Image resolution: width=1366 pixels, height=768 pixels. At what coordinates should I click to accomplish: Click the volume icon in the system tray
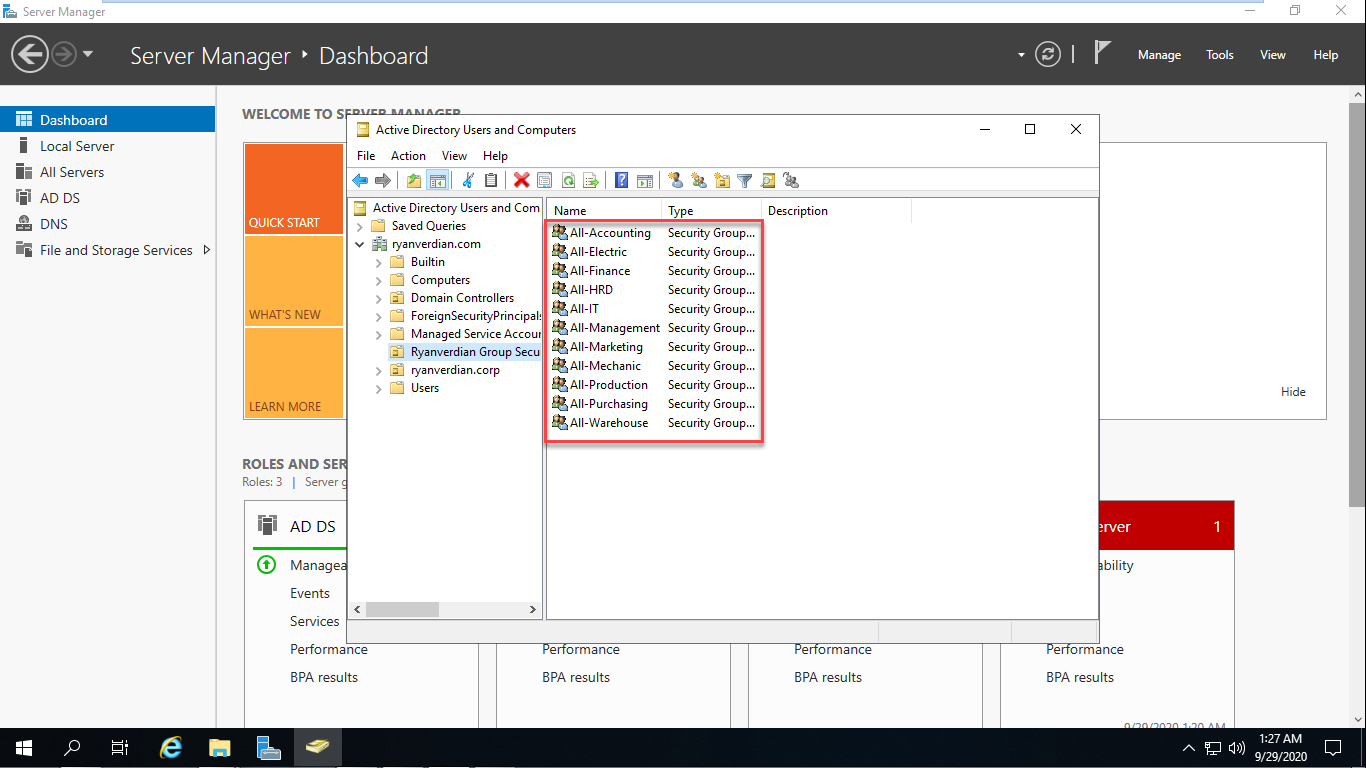point(1237,748)
